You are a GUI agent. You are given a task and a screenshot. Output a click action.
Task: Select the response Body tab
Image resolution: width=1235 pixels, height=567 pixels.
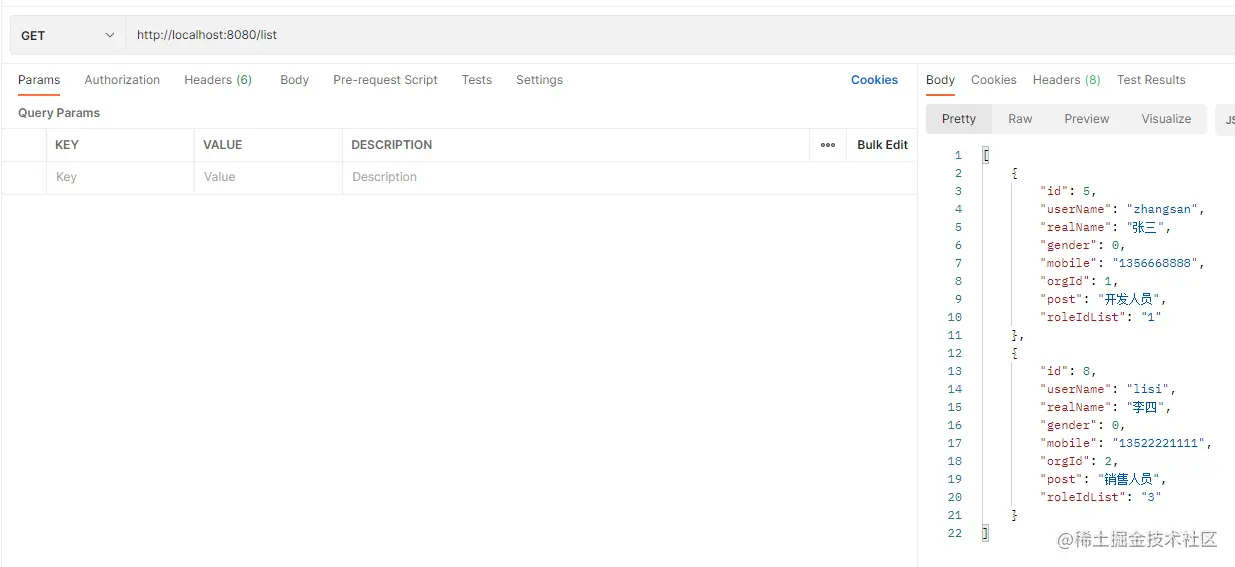pos(940,80)
